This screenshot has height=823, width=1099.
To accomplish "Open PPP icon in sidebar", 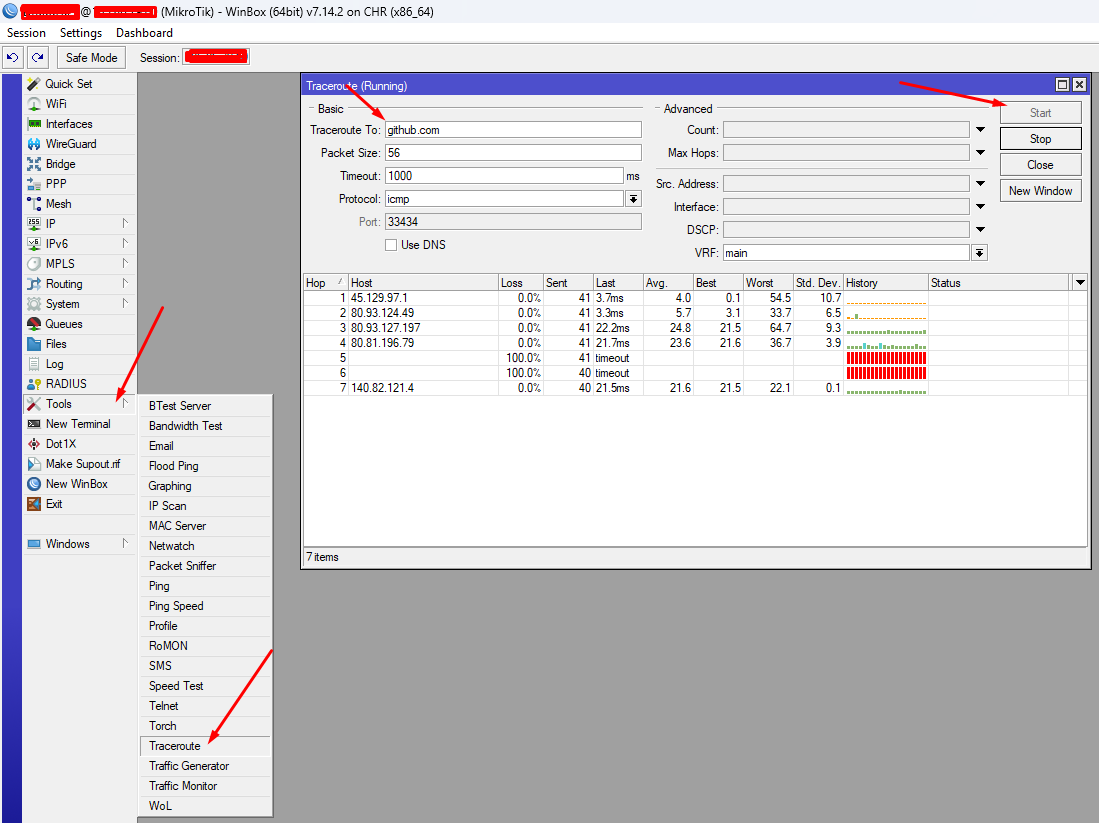I will pos(34,184).
